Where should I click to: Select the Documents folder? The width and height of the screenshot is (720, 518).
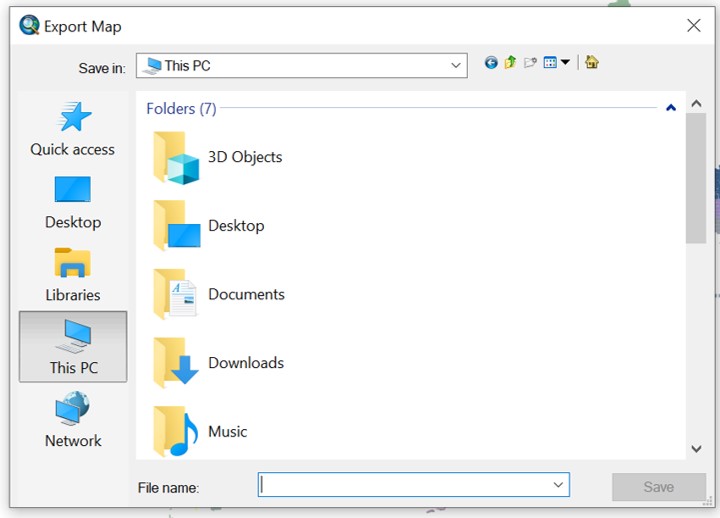point(219,294)
